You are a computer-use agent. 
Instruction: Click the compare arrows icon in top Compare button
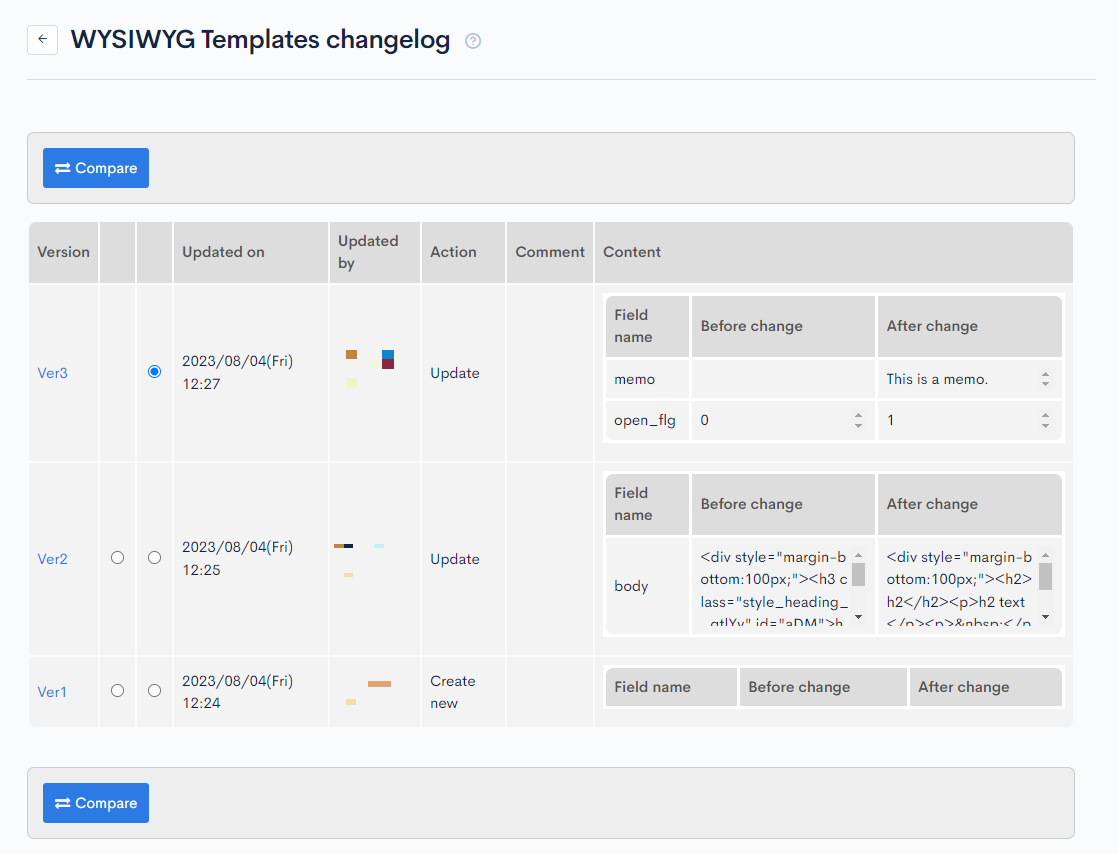tap(62, 168)
